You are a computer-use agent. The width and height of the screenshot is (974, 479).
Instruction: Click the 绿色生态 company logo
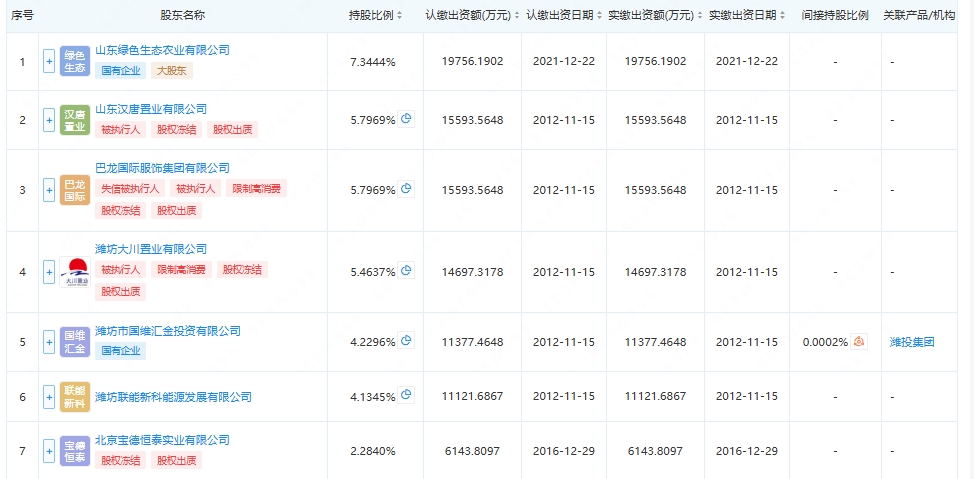(x=75, y=62)
